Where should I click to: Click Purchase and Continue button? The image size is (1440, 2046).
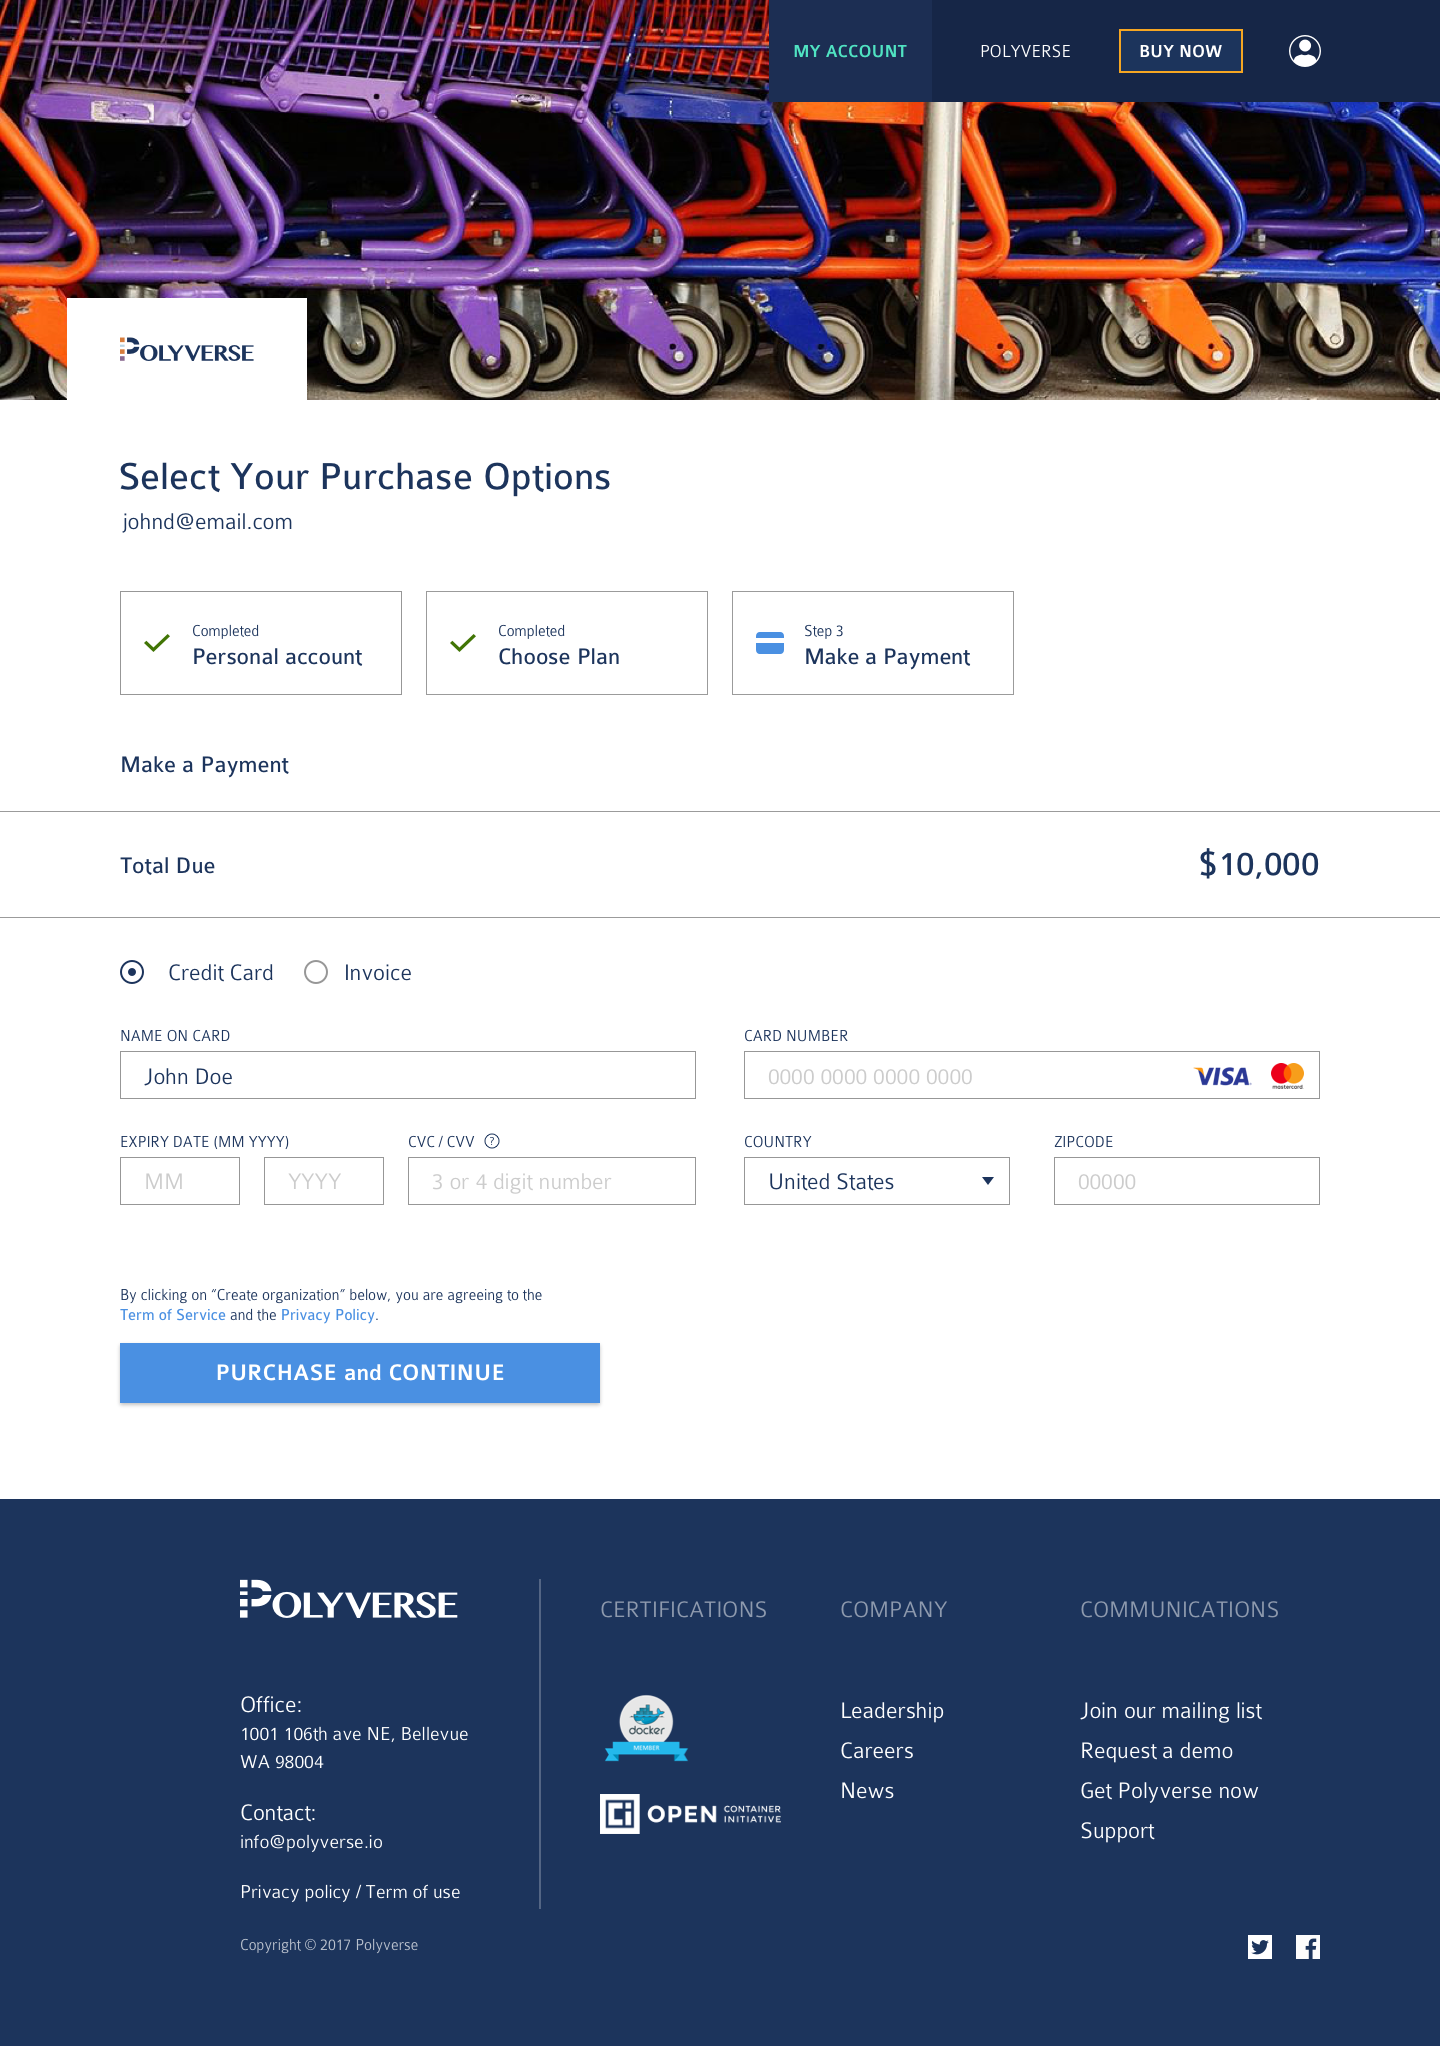tap(360, 1373)
